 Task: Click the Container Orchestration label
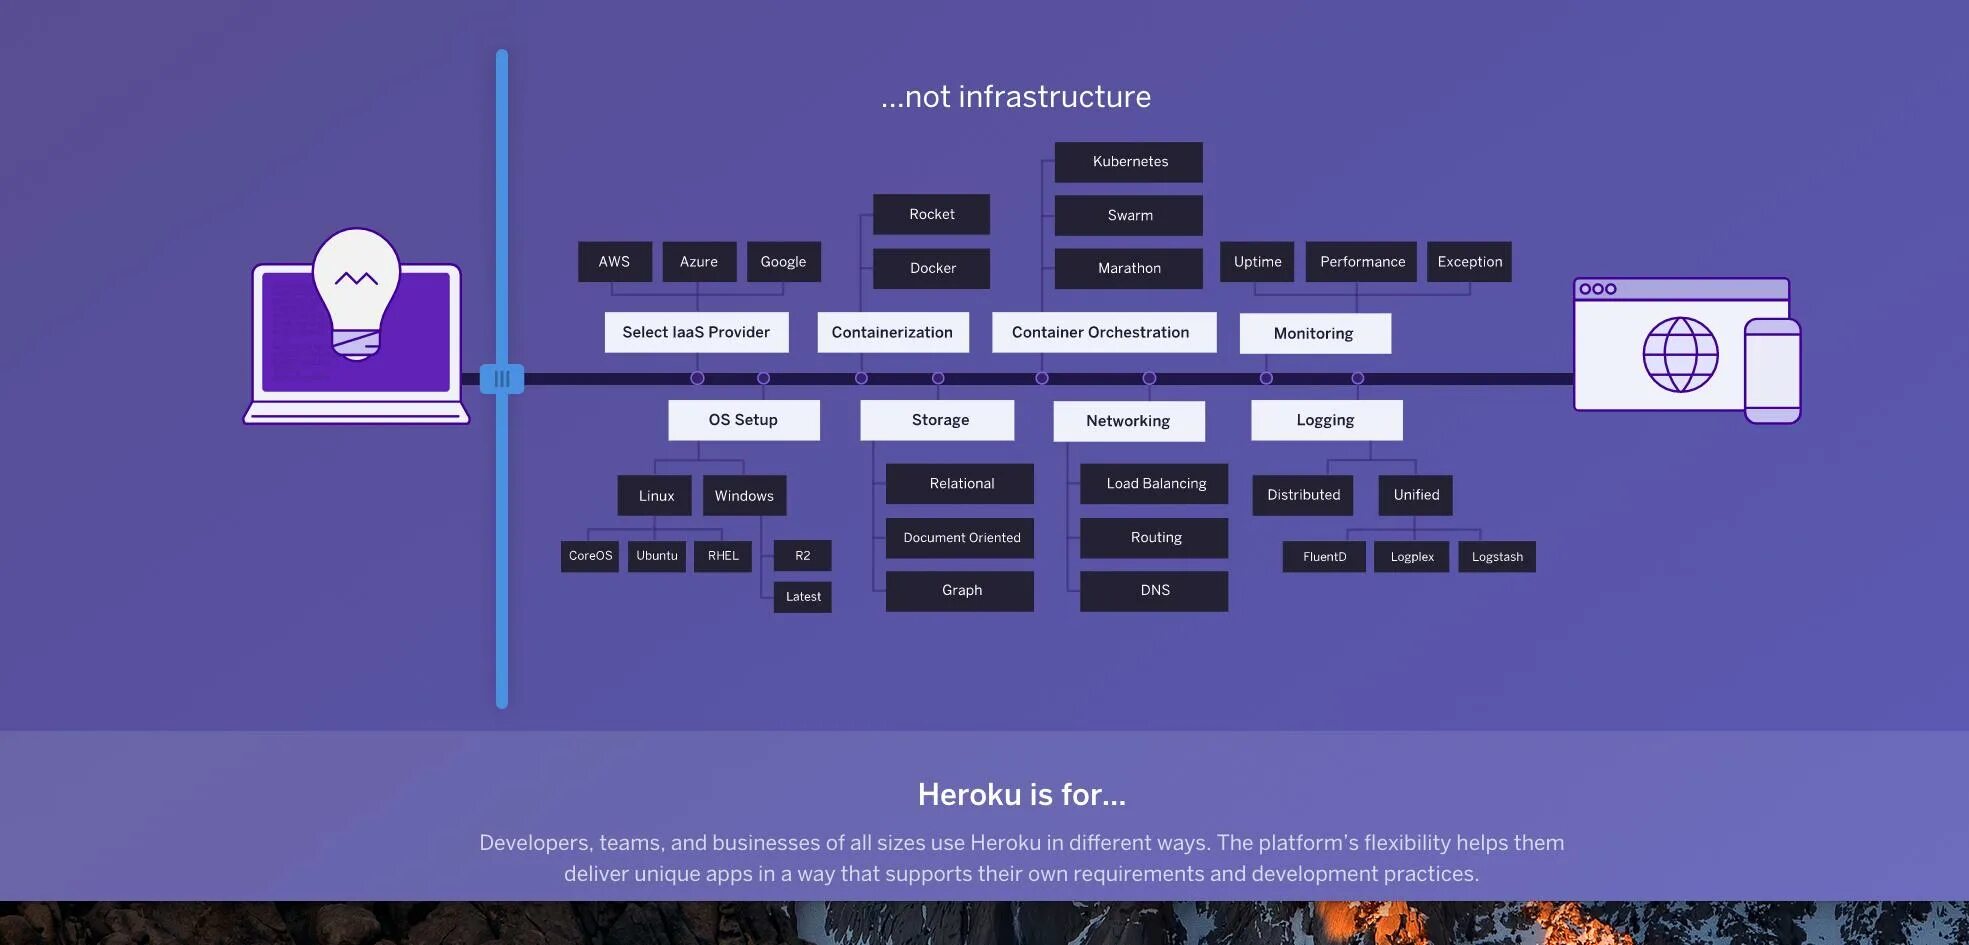click(1104, 332)
